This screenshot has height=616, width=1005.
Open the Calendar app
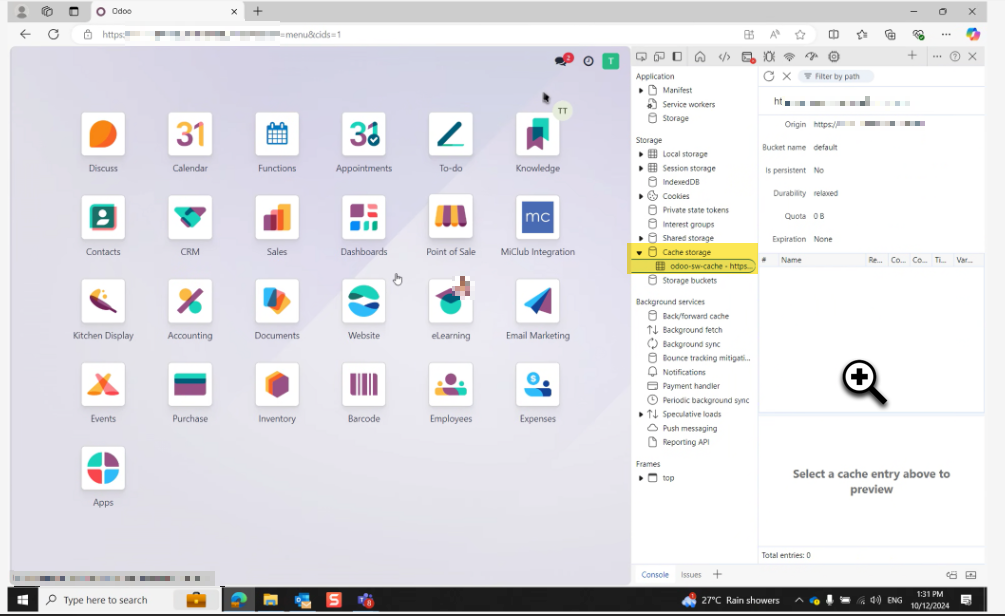tap(190, 134)
